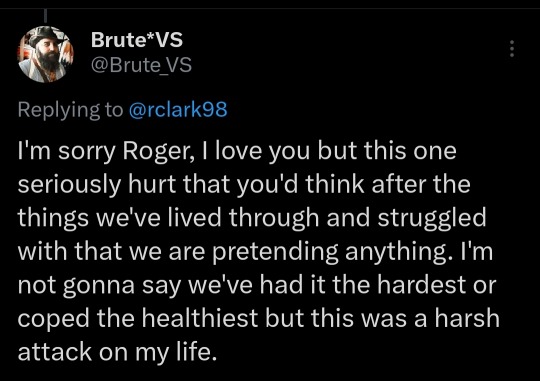Select the tweet line starting "I'm sorry"
Screen dimensions: 540x381
point(237,152)
